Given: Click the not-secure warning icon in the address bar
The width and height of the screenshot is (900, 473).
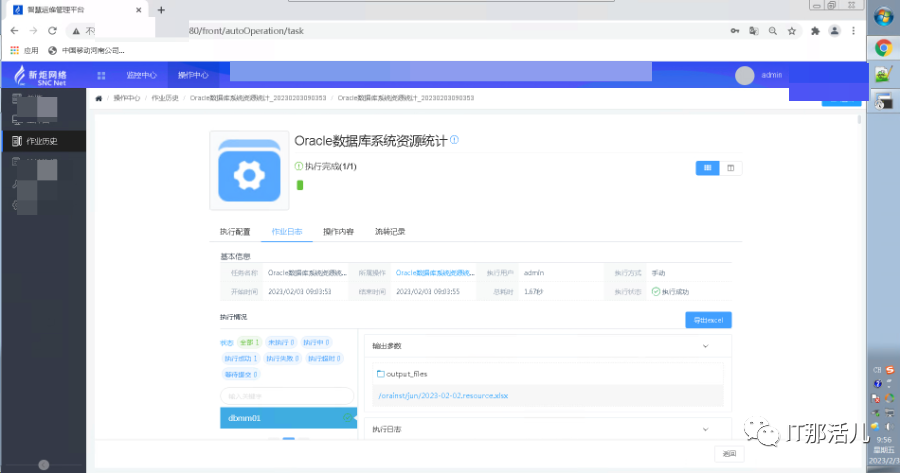Looking at the screenshot, I should (x=76, y=31).
